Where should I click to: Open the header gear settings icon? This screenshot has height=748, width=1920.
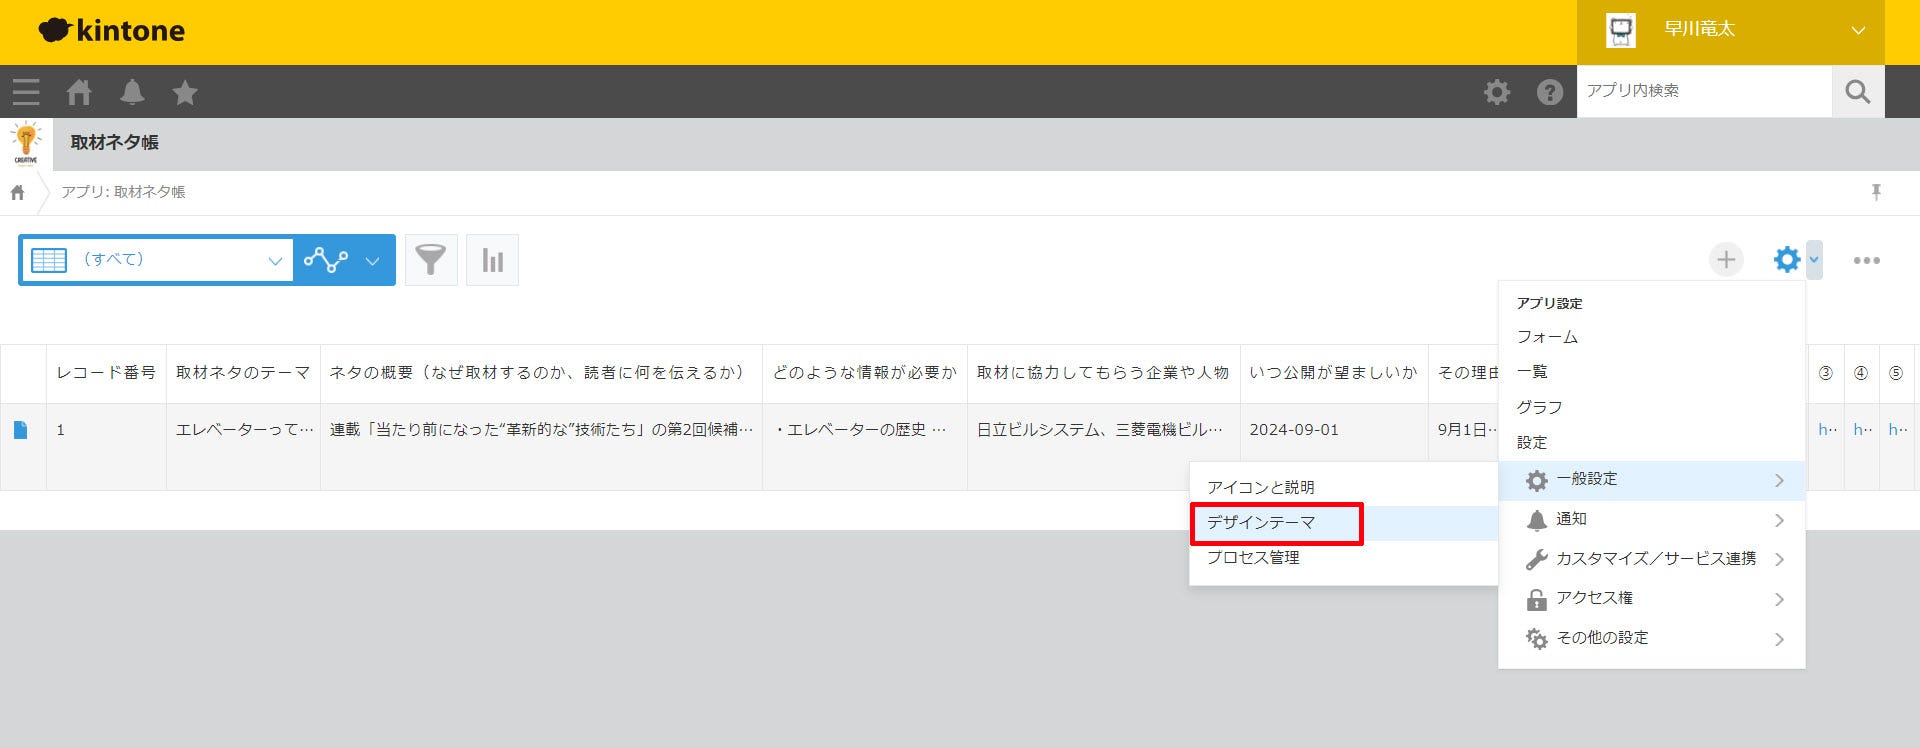coord(1497,92)
